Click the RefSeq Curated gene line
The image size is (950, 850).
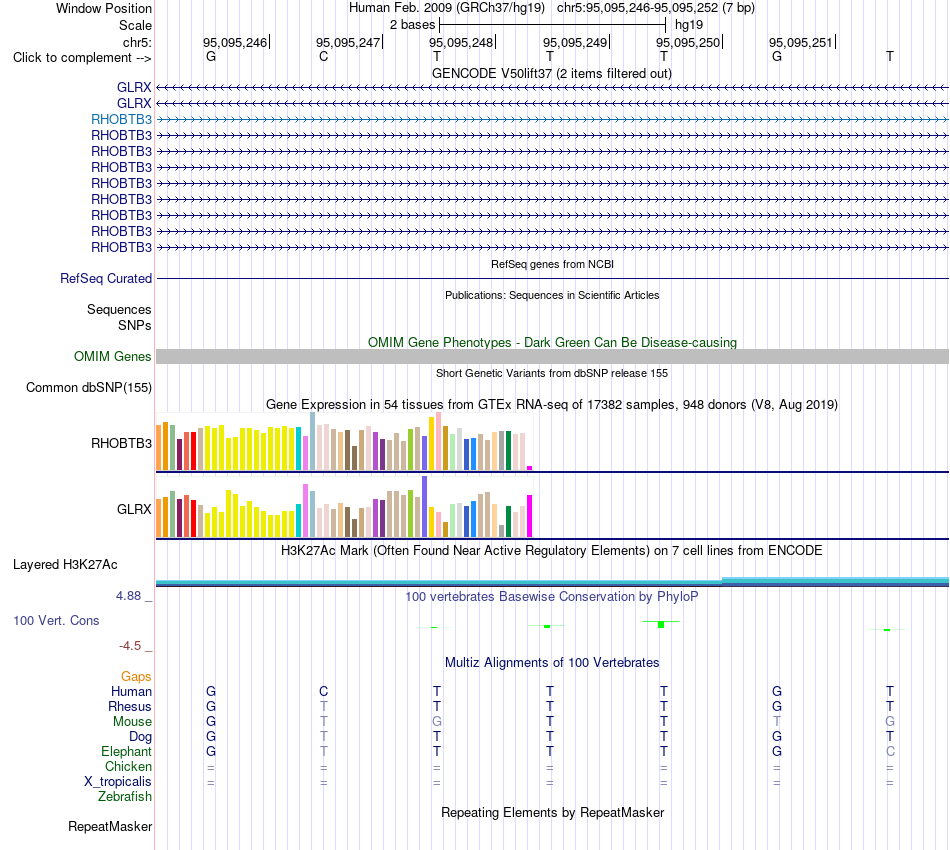click(552, 279)
